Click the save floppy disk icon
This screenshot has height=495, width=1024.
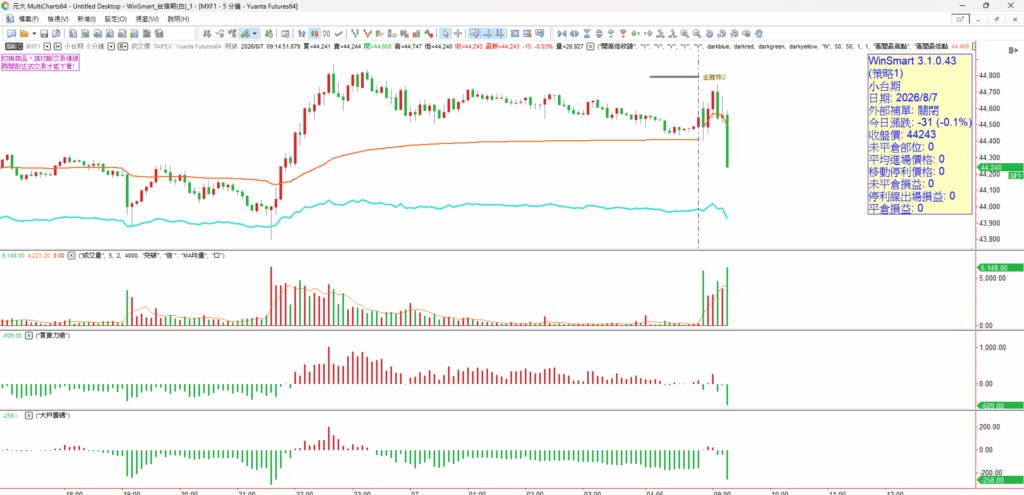(x=44, y=33)
